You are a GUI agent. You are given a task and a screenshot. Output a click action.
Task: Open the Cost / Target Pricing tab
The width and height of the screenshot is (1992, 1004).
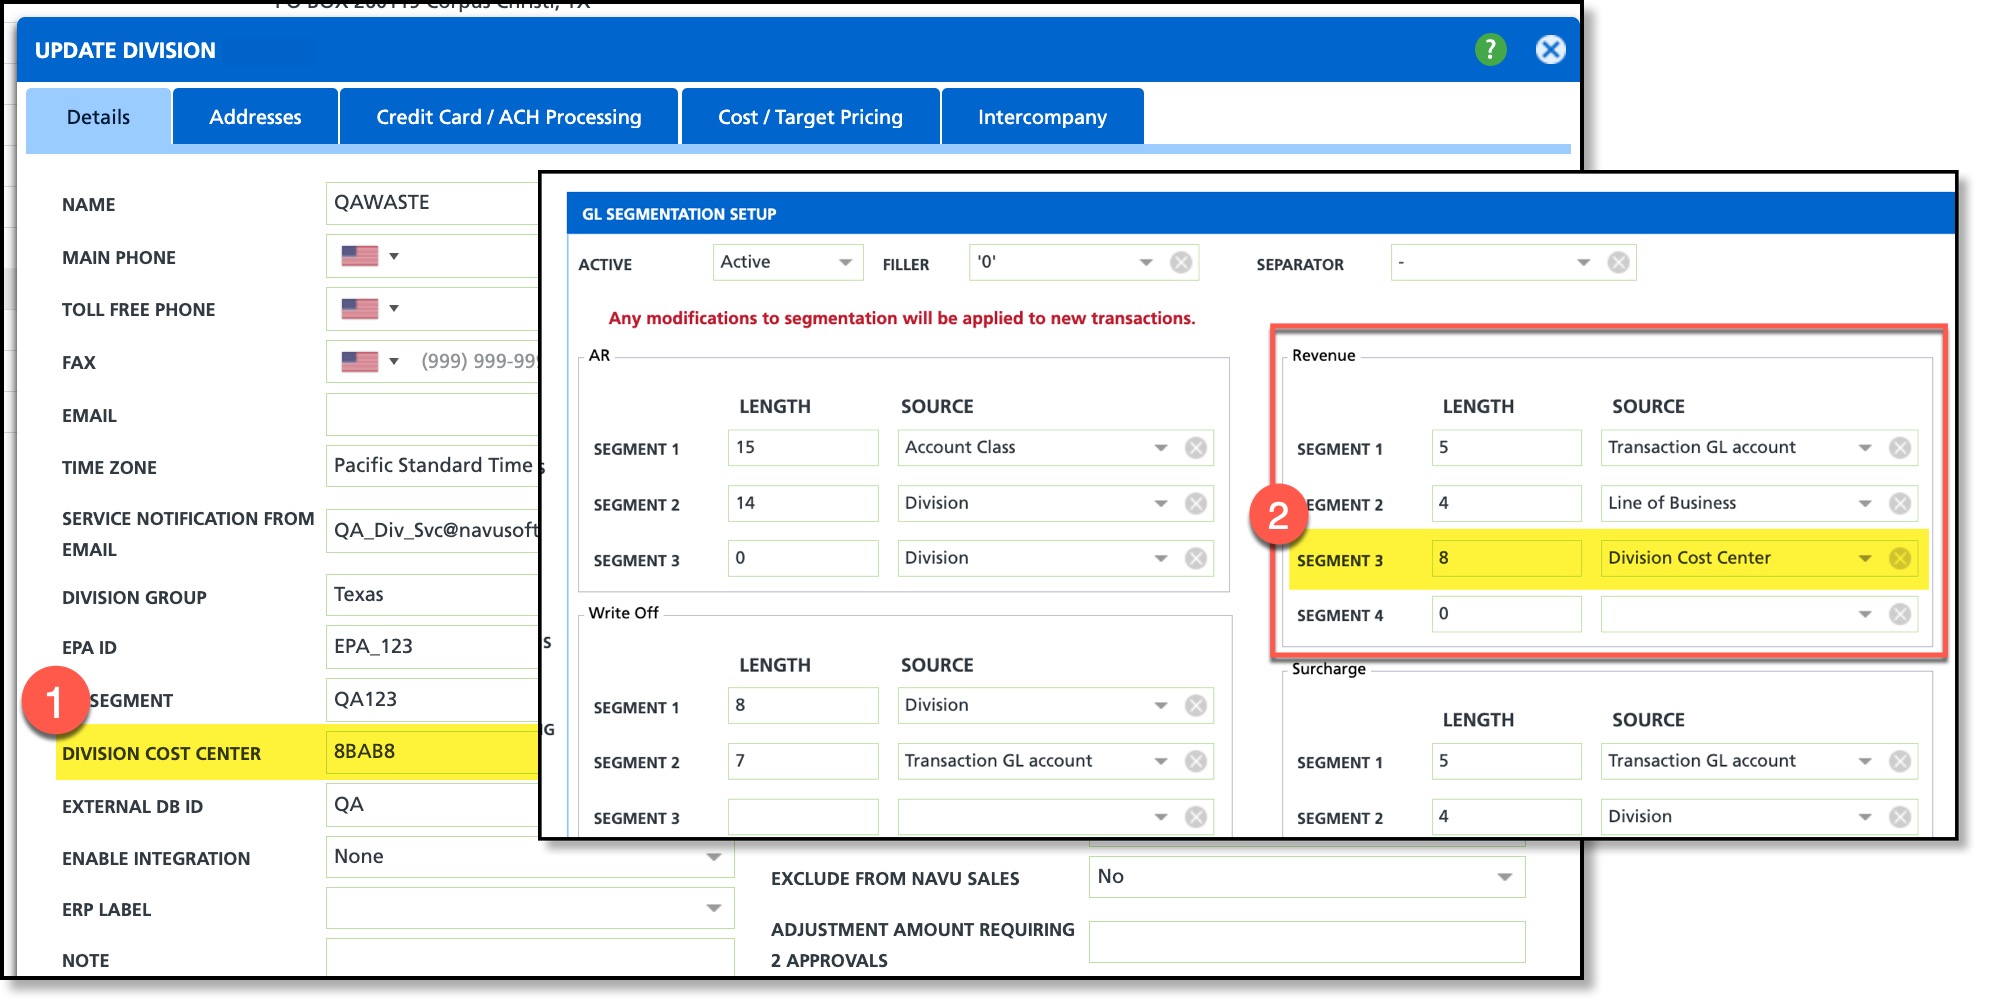click(810, 117)
